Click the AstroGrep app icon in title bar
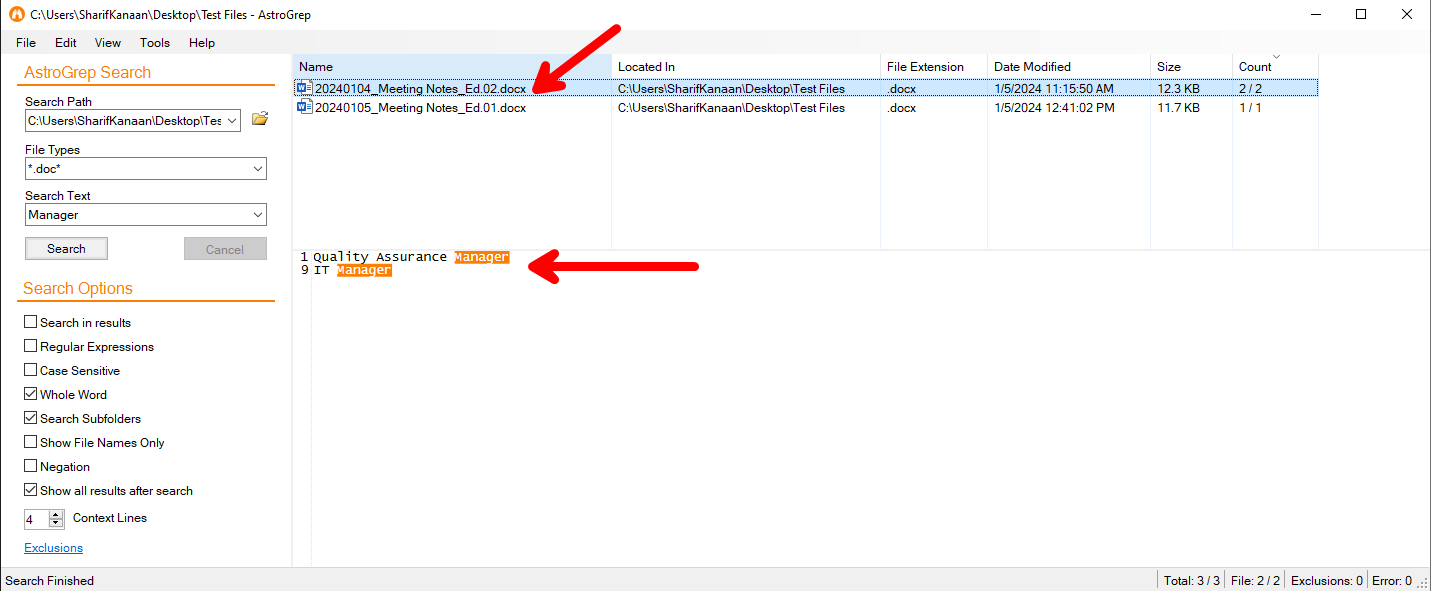 tap(16, 14)
